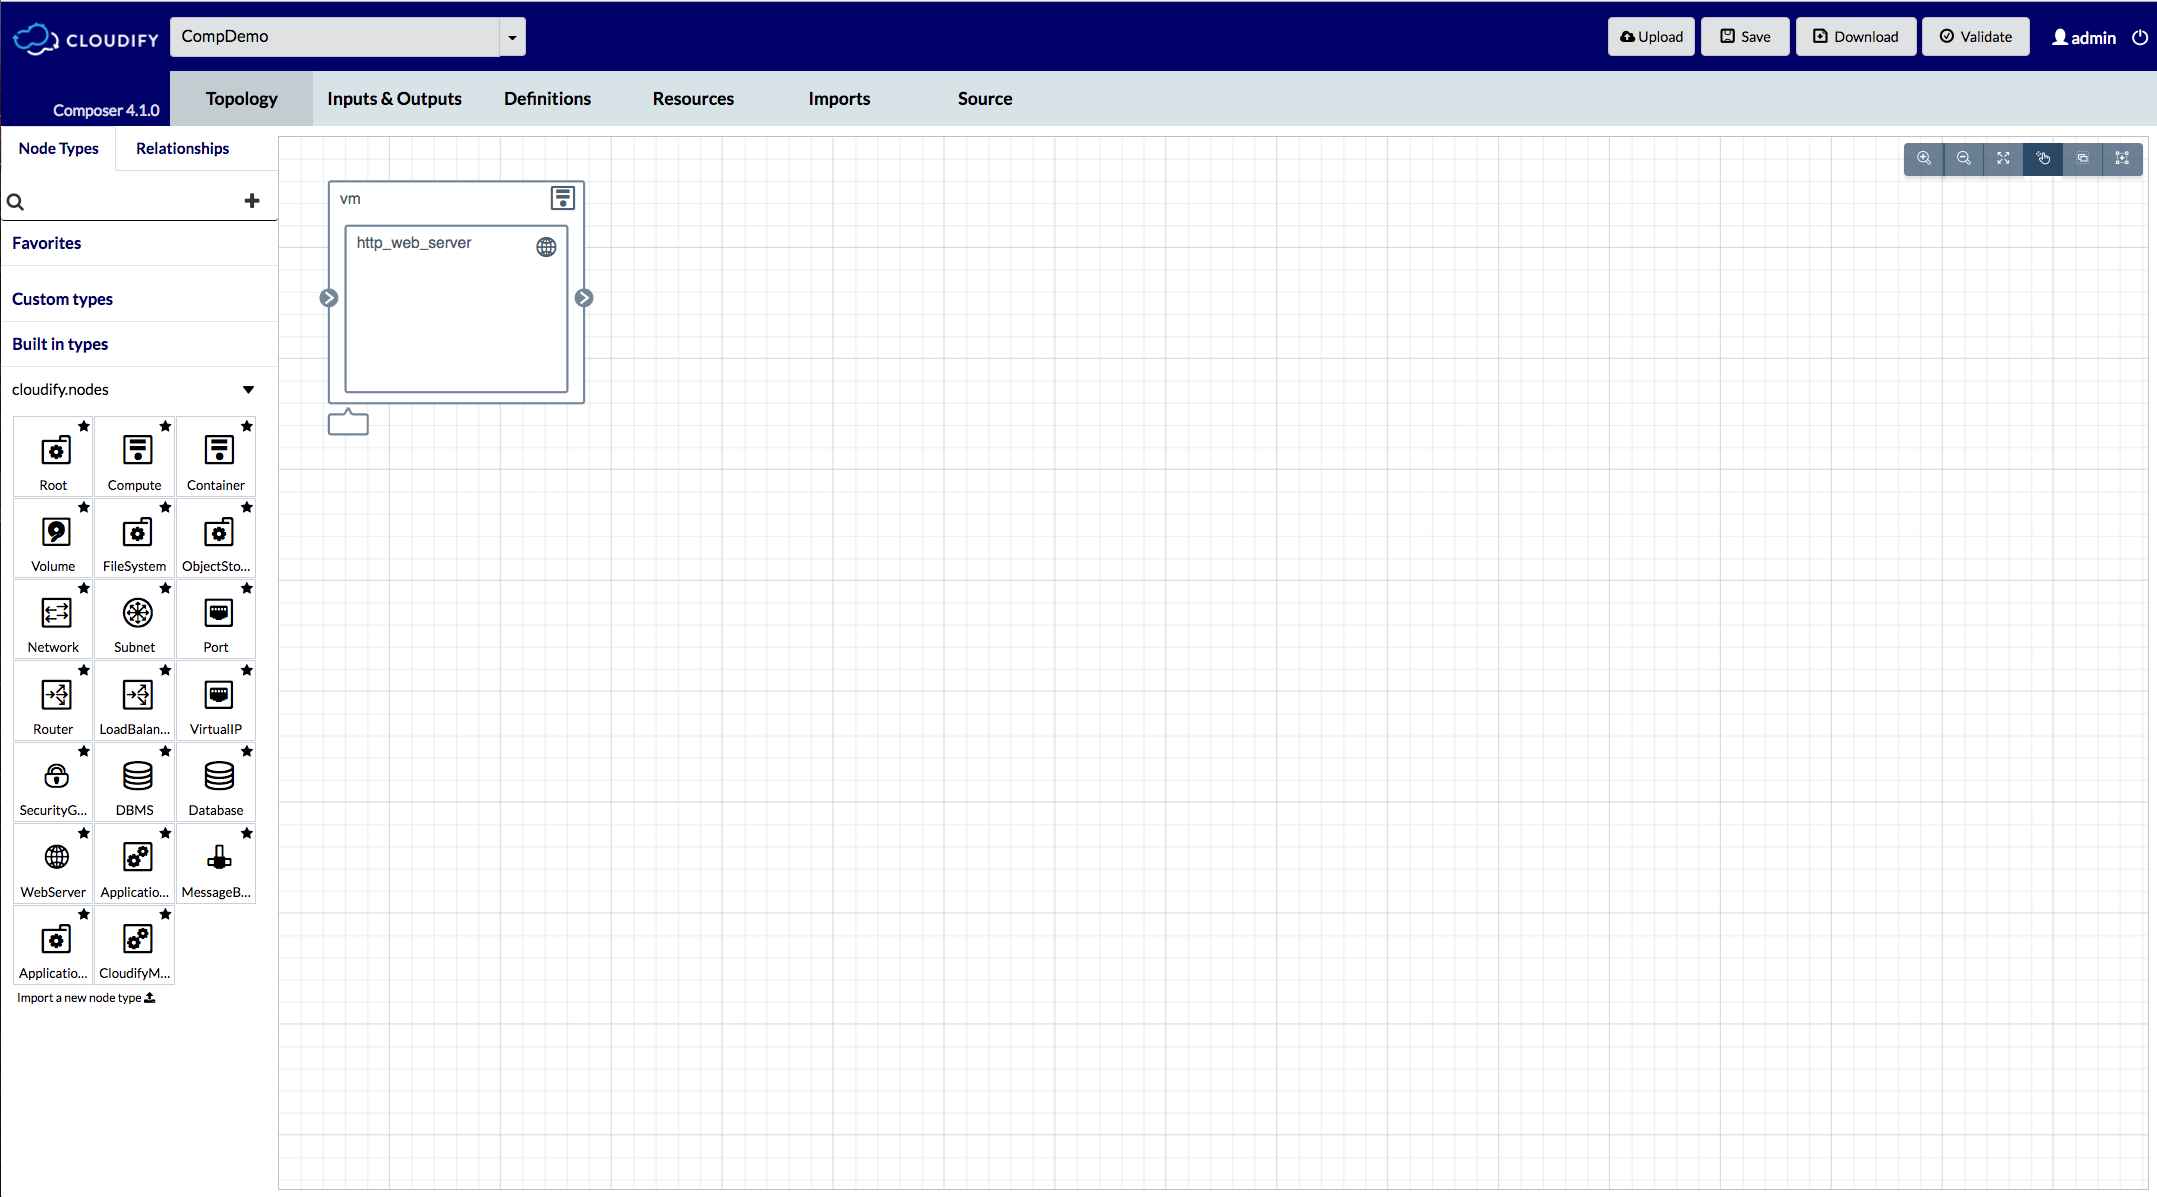The image size is (2157, 1197).
Task: Switch to the Node Types tab
Action: coord(58,148)
